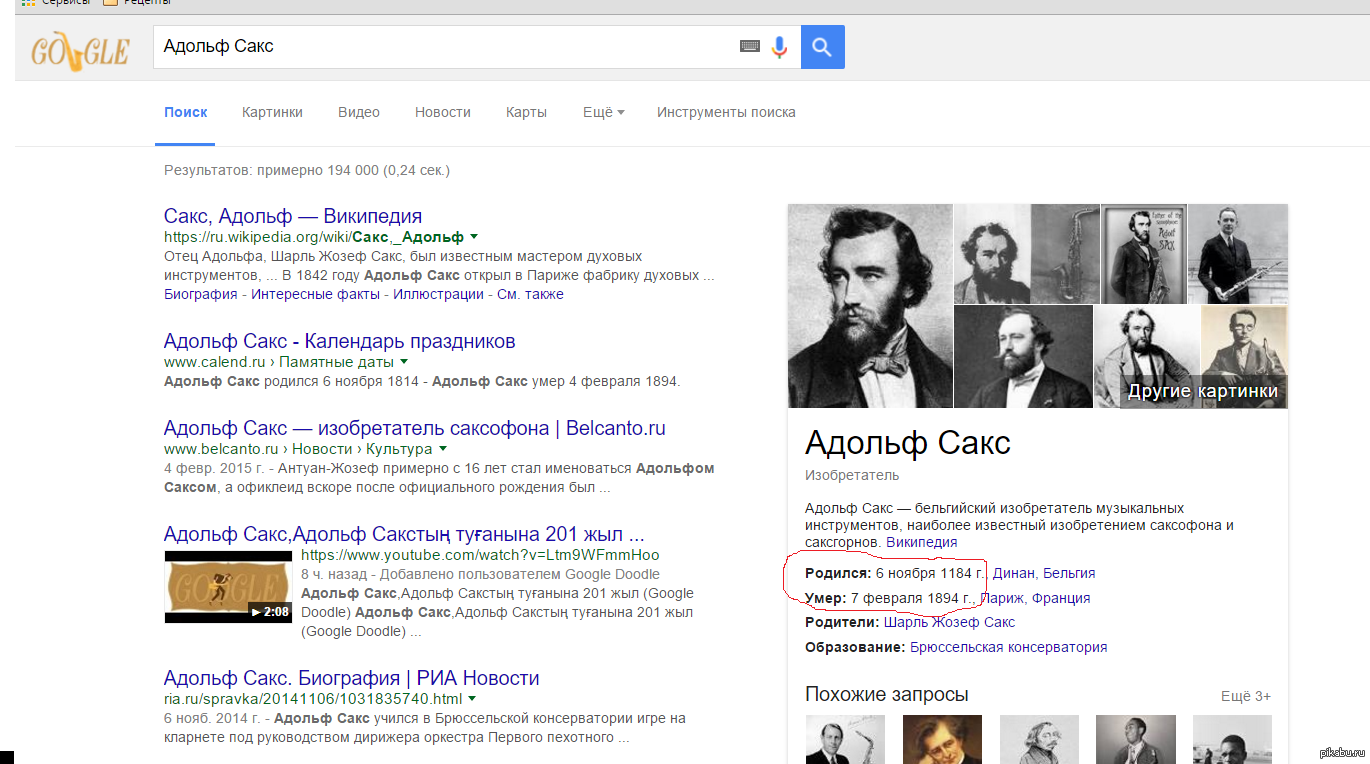1370x764 pixels.
Task: Open the Динан birthplace link
Action: tap(1013, 573)
